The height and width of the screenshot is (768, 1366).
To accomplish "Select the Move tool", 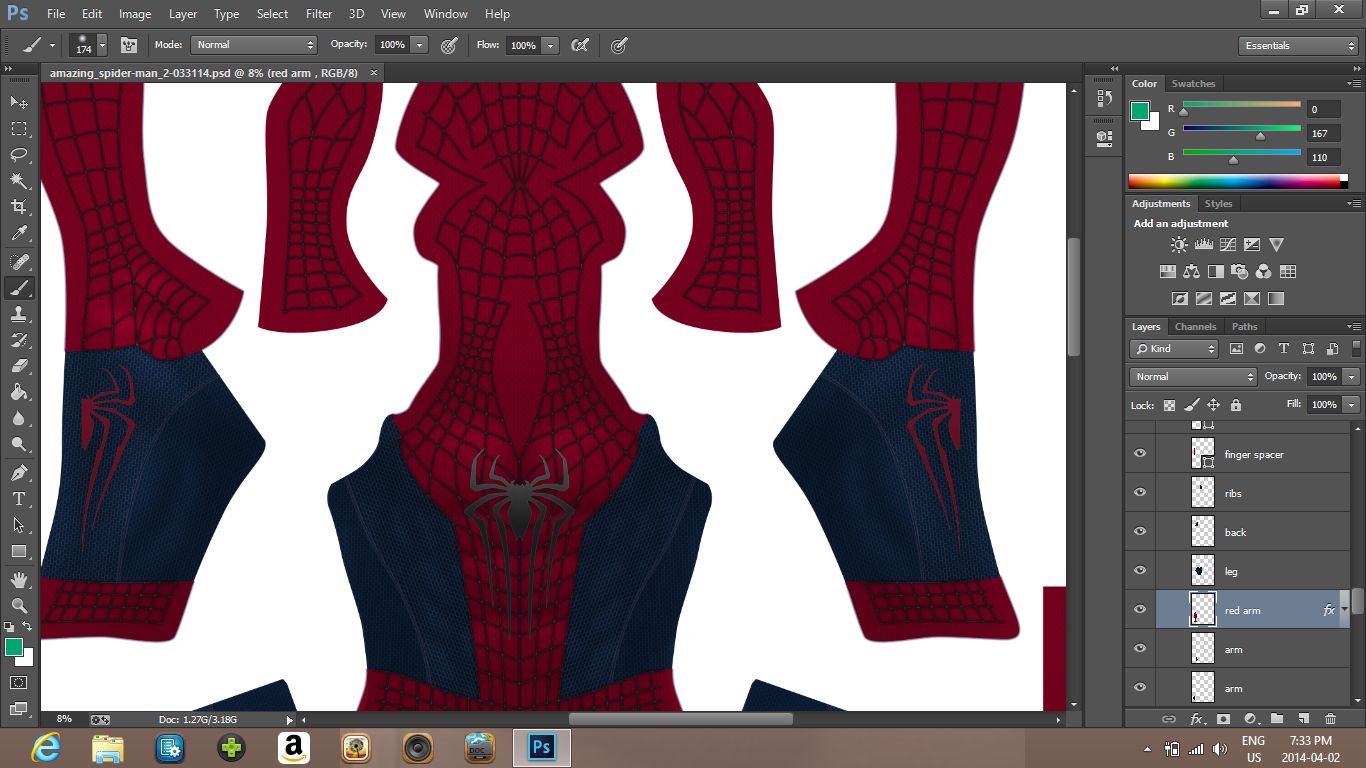I will (19, 102).
